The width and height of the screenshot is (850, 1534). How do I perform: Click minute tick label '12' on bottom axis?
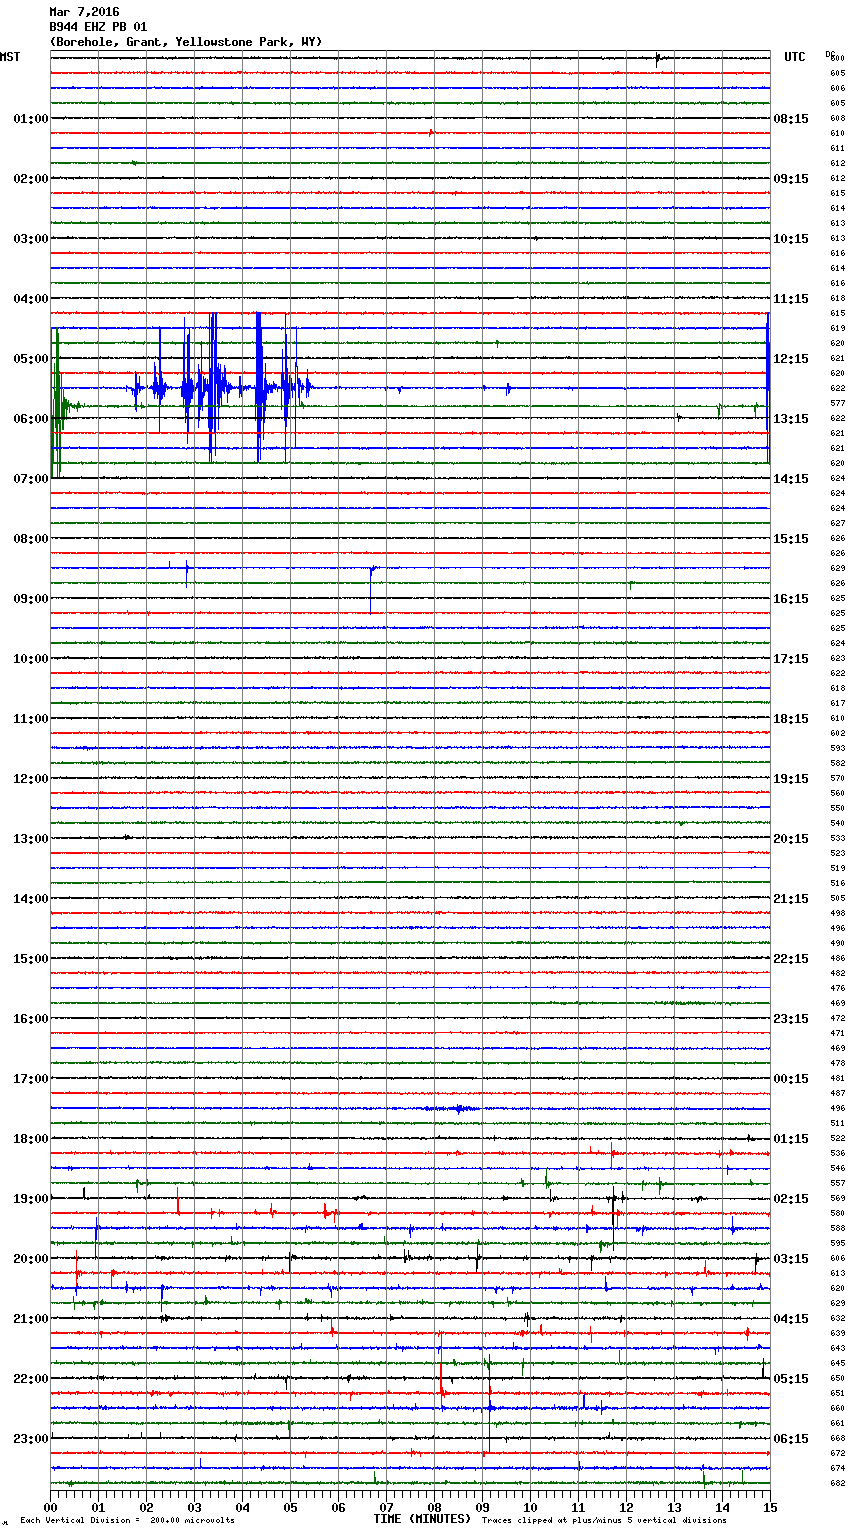pos(626,1508)
